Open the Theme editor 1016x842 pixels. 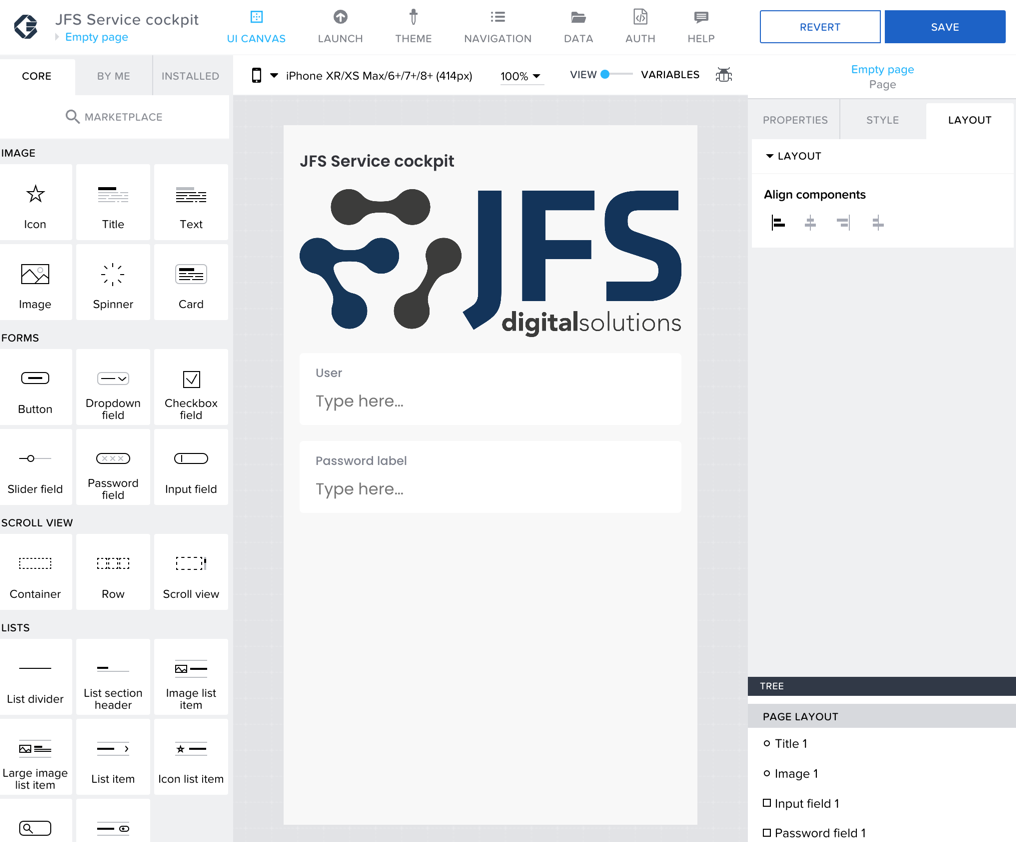[x=413, y=27]
